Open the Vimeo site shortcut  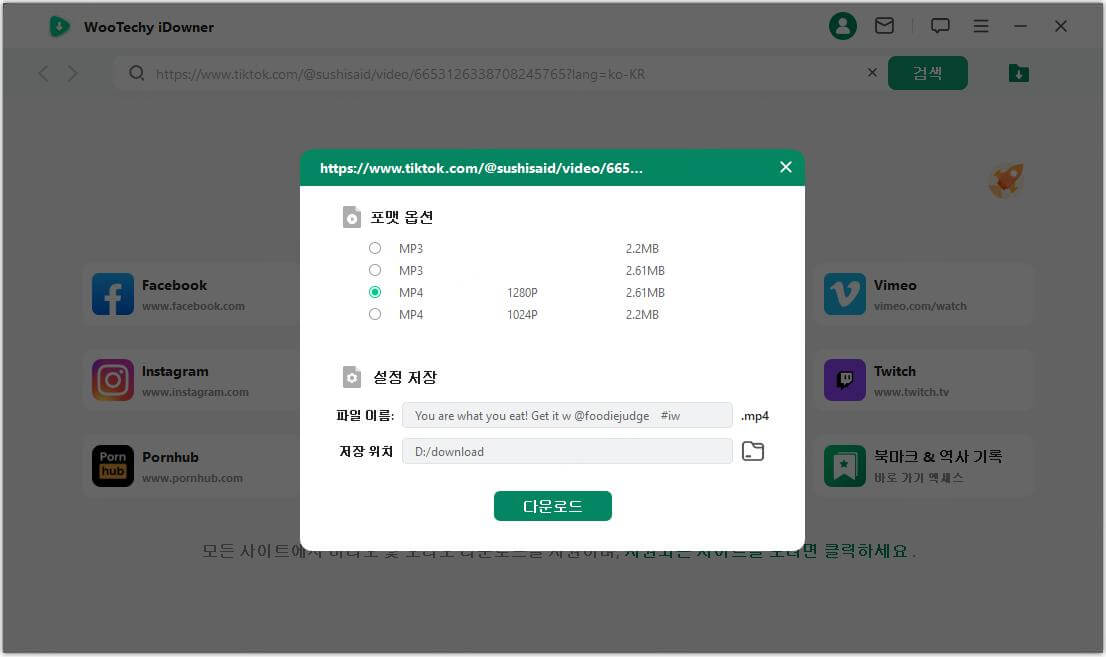[920, 295]
